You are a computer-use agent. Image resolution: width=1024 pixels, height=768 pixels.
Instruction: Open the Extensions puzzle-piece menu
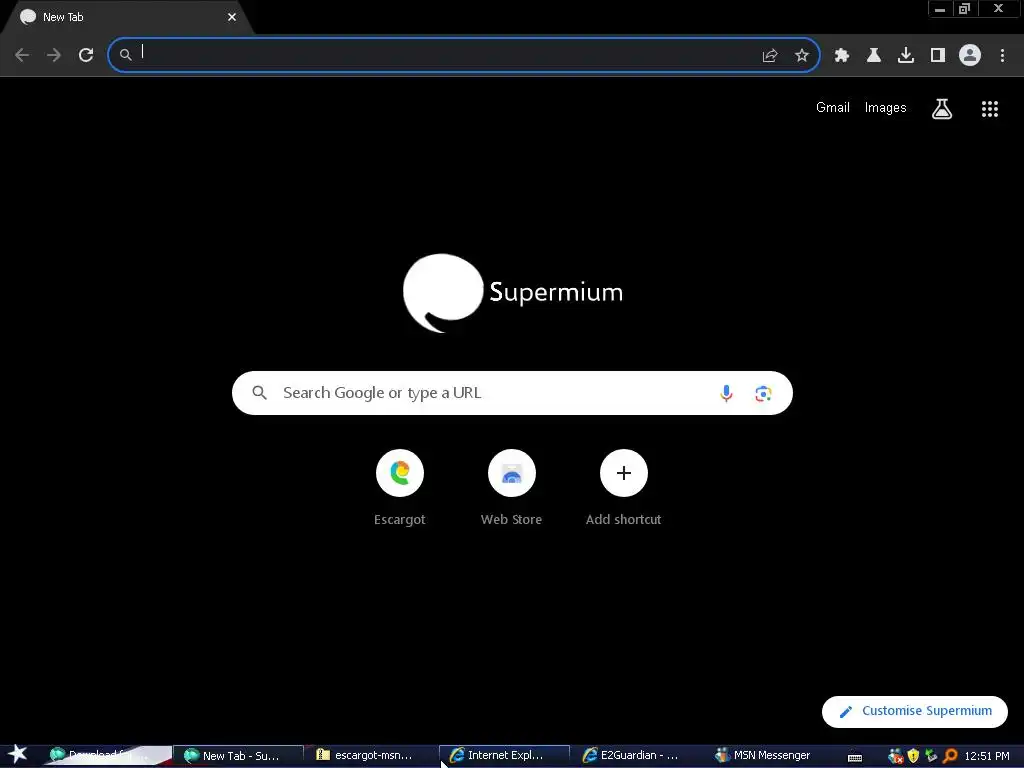click(x=842, y=55)
